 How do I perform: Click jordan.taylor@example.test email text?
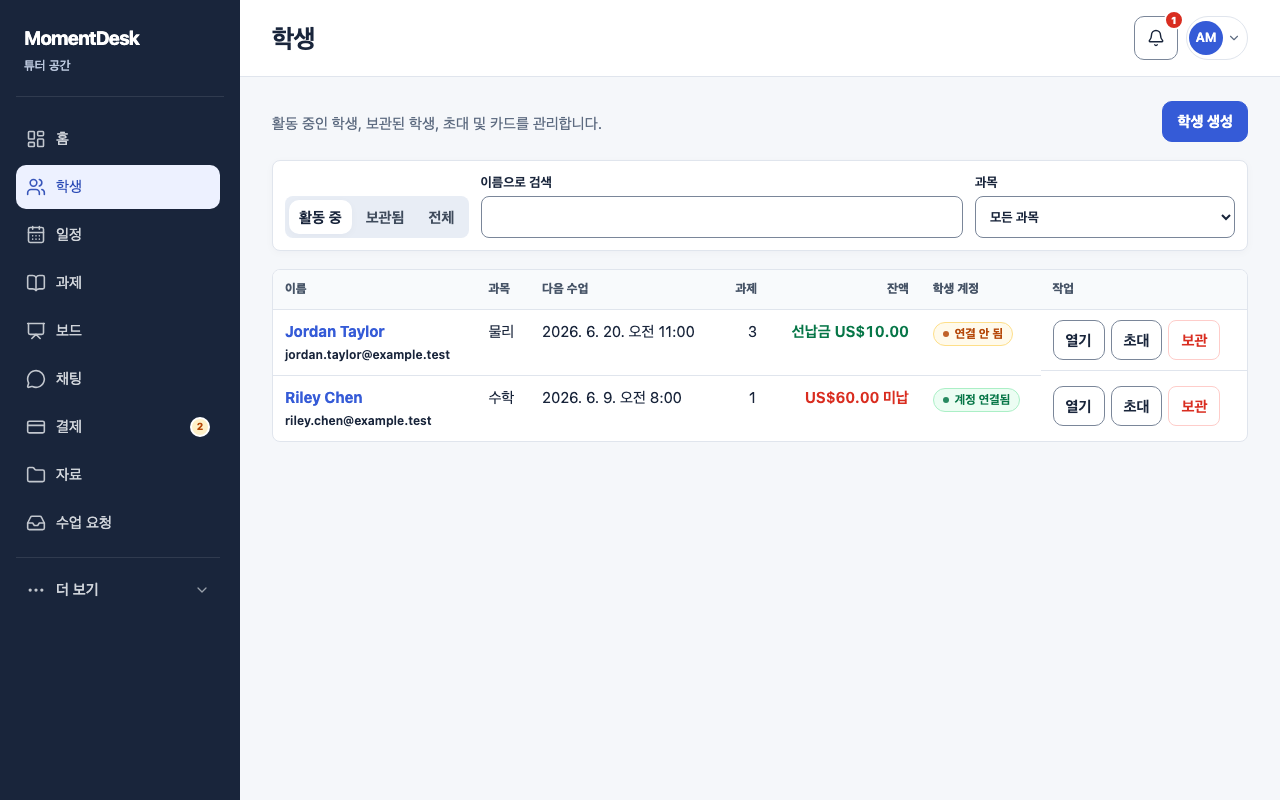click(367, 355)
